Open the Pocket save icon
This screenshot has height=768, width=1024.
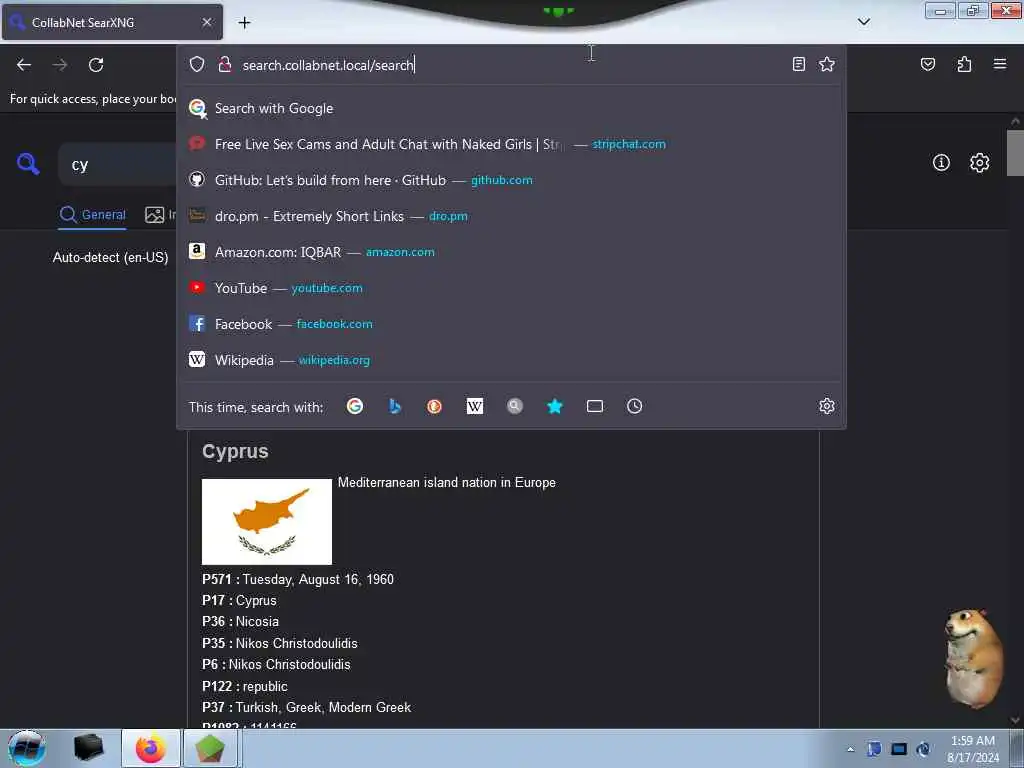[927, 64]
